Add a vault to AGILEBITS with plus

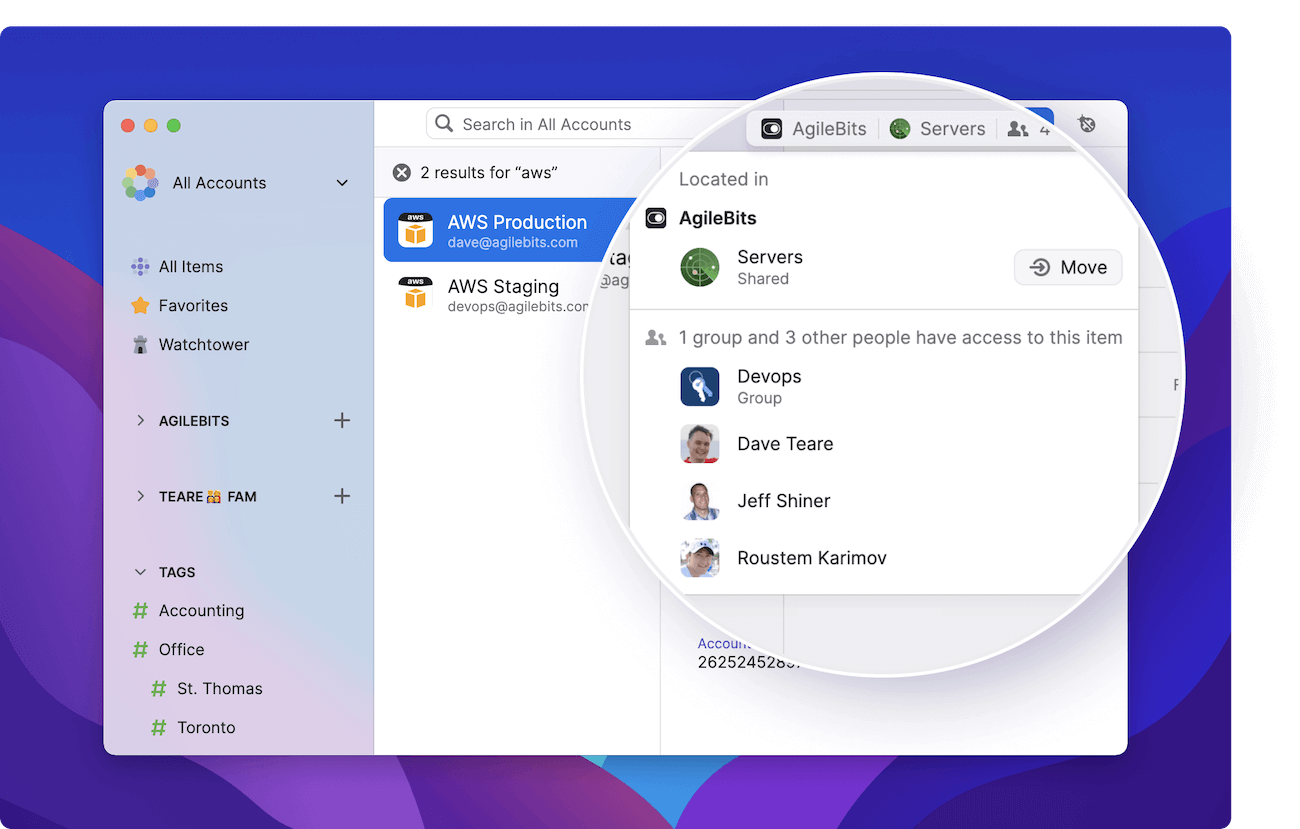pyautogui.click(x=342, y=421)
